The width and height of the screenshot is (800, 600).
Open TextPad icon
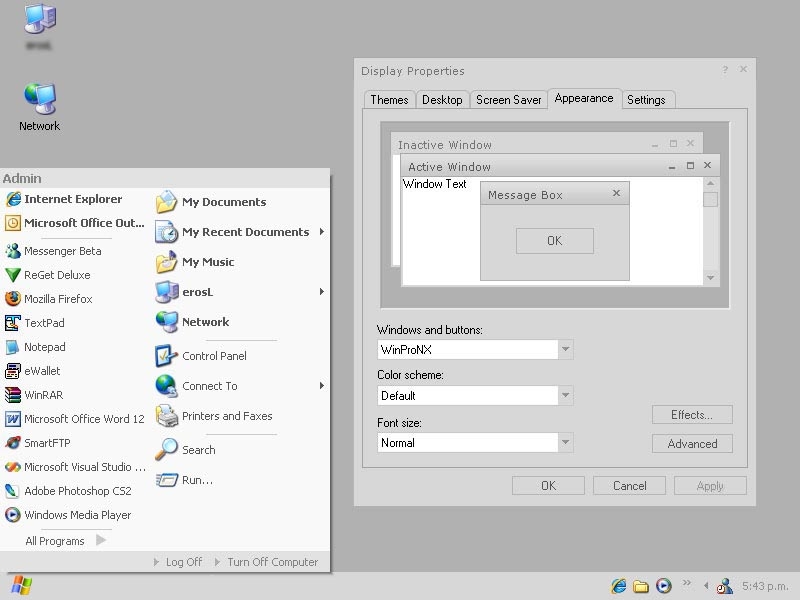13,323
